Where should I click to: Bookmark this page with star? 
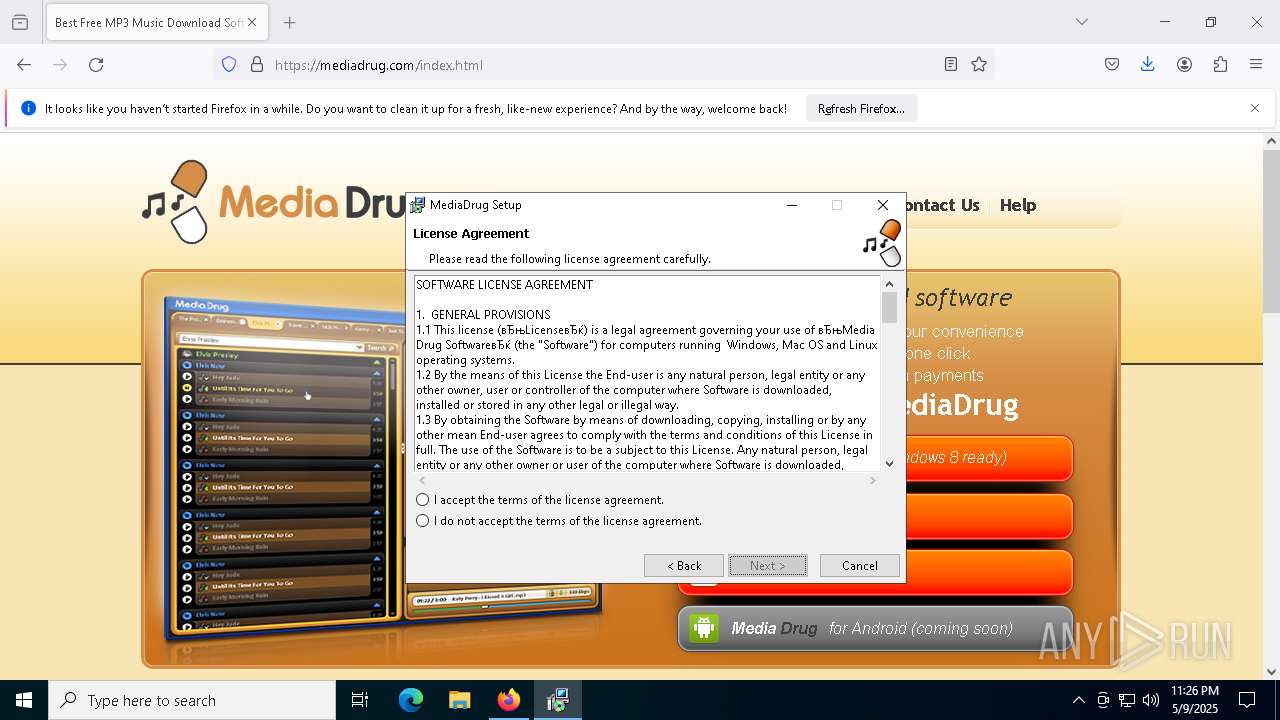click(x=979, y=65)
